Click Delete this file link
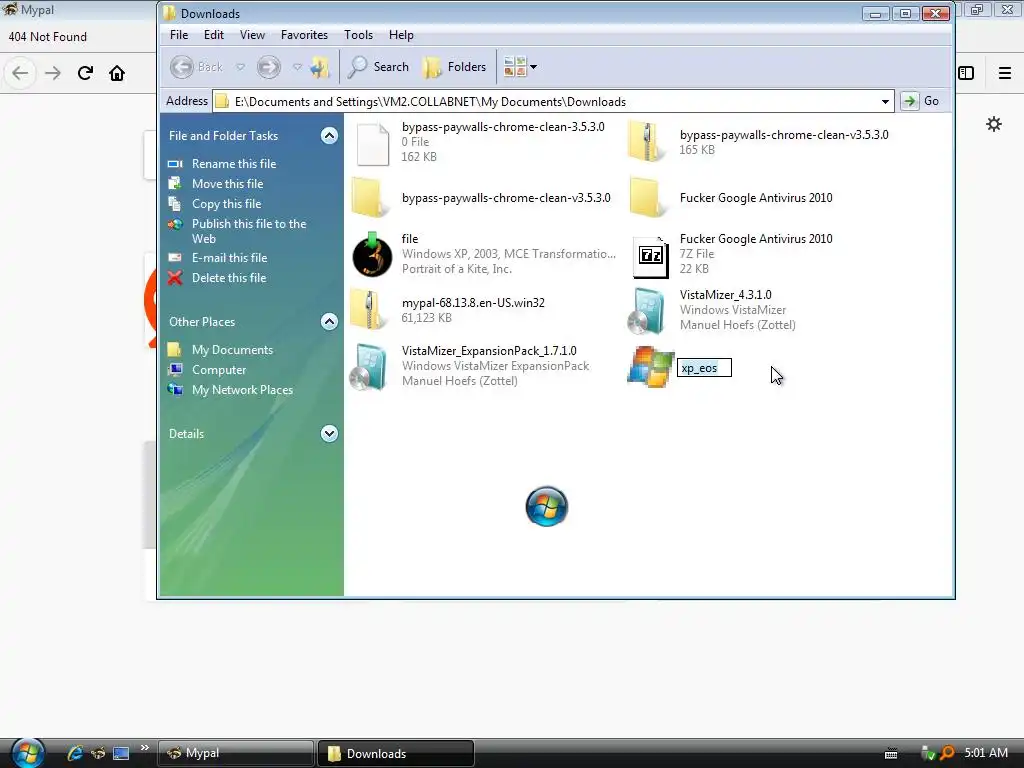 (229, 278)
